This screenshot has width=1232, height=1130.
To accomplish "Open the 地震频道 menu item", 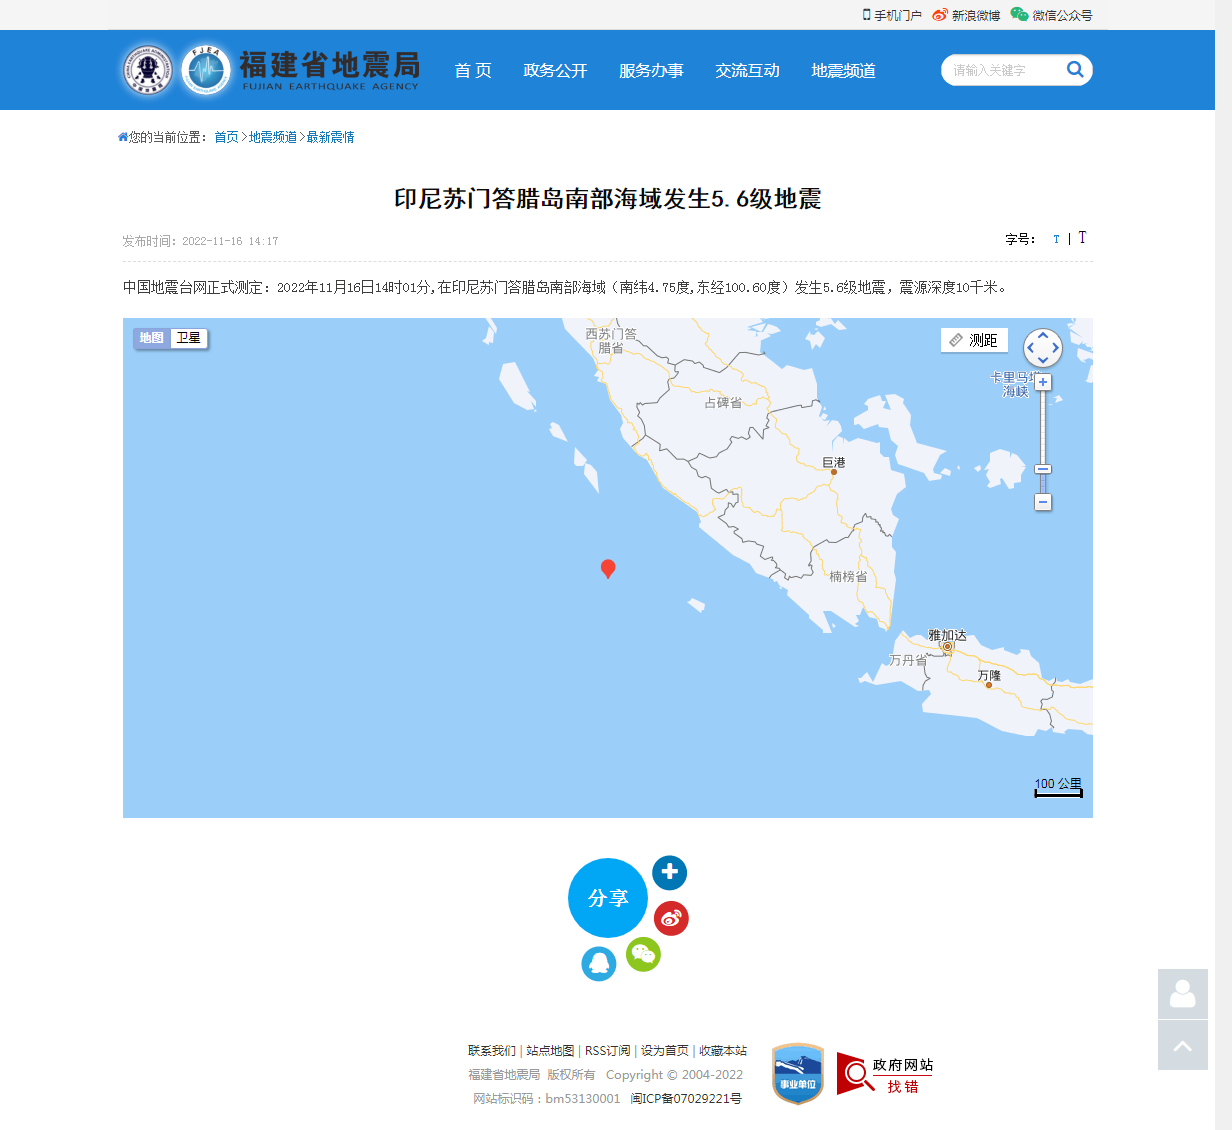I will [x=843, y=70].
